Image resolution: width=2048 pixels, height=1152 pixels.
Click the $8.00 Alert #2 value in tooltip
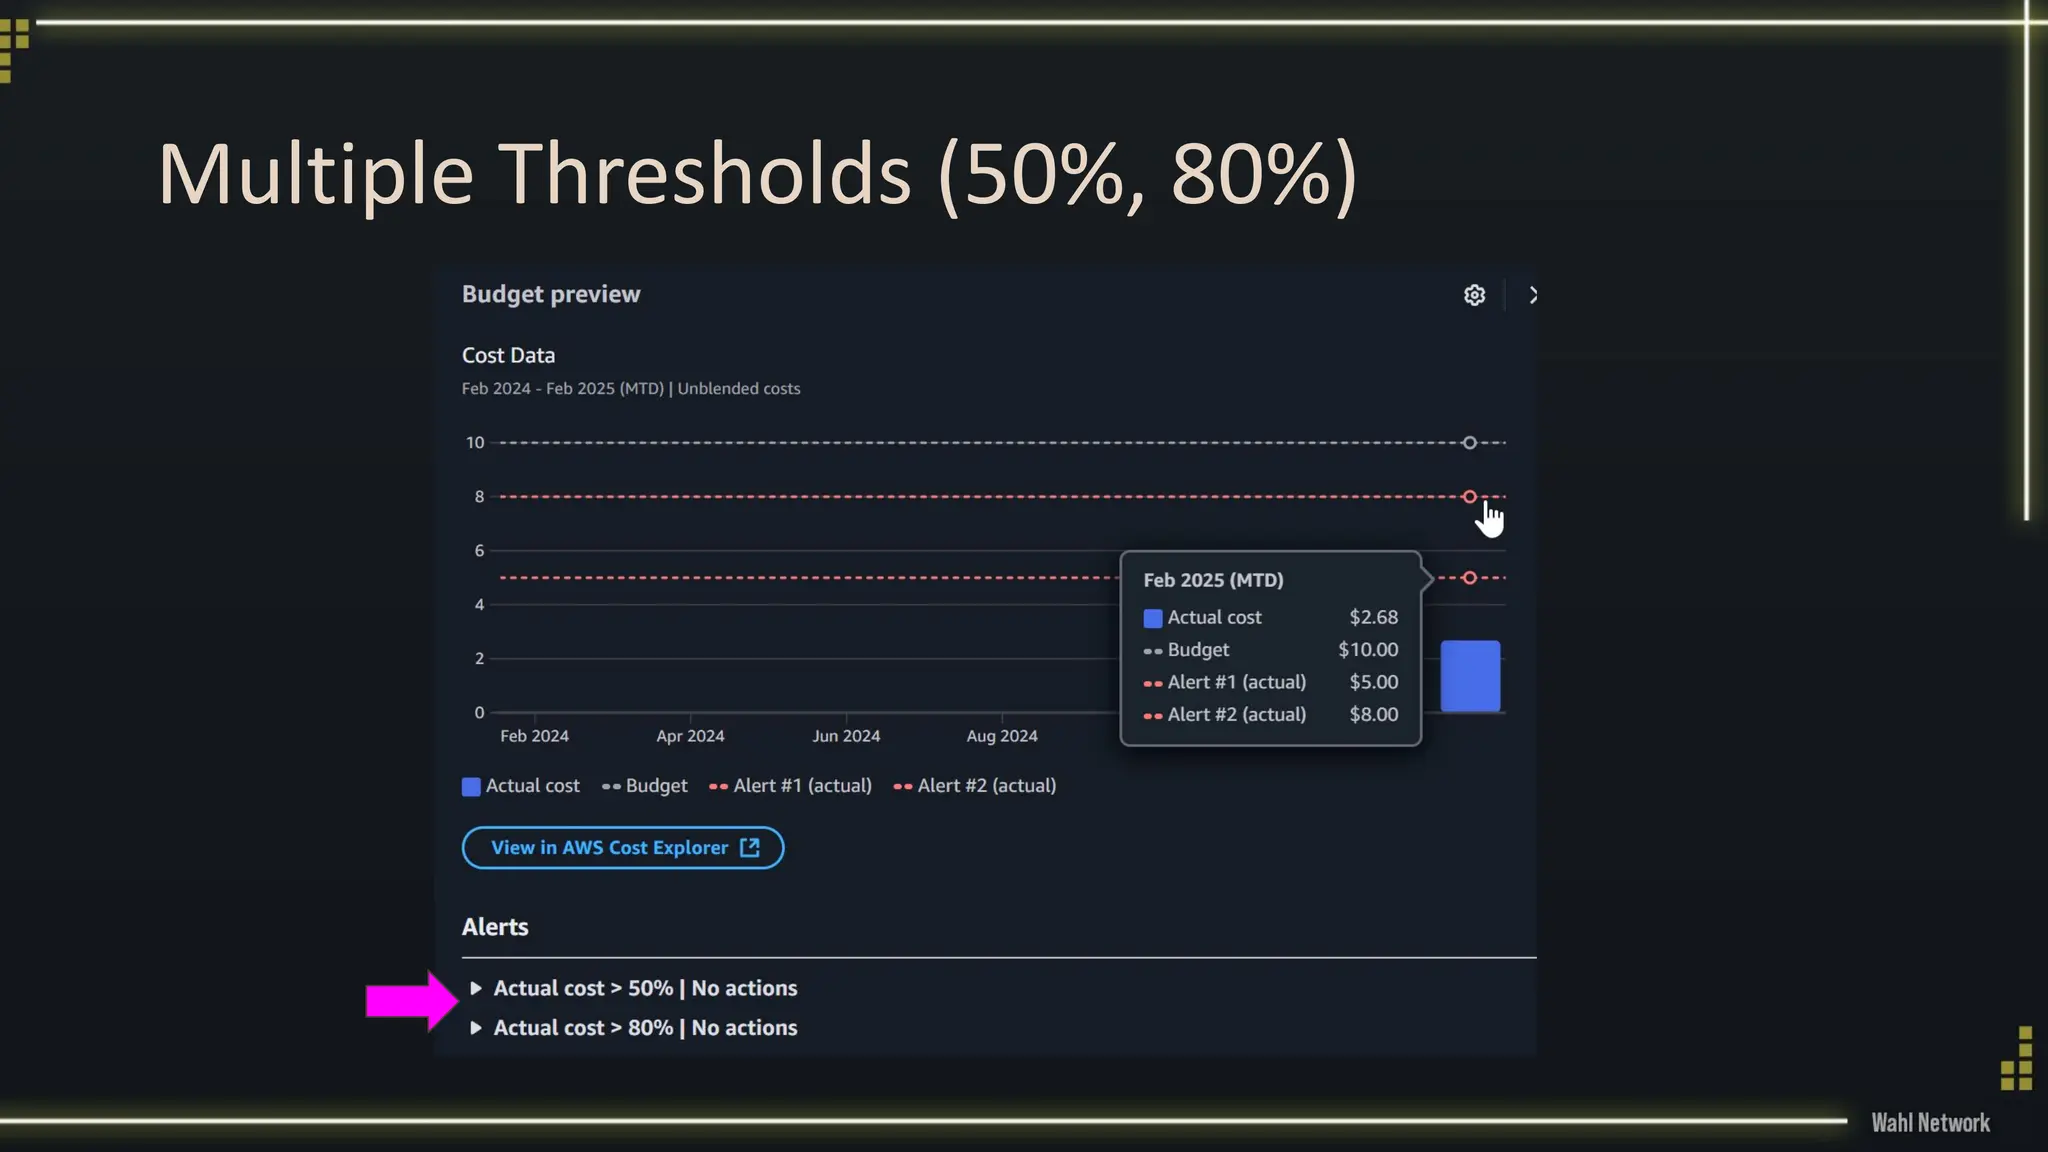pyautogui.click(x=1374, y=714)
